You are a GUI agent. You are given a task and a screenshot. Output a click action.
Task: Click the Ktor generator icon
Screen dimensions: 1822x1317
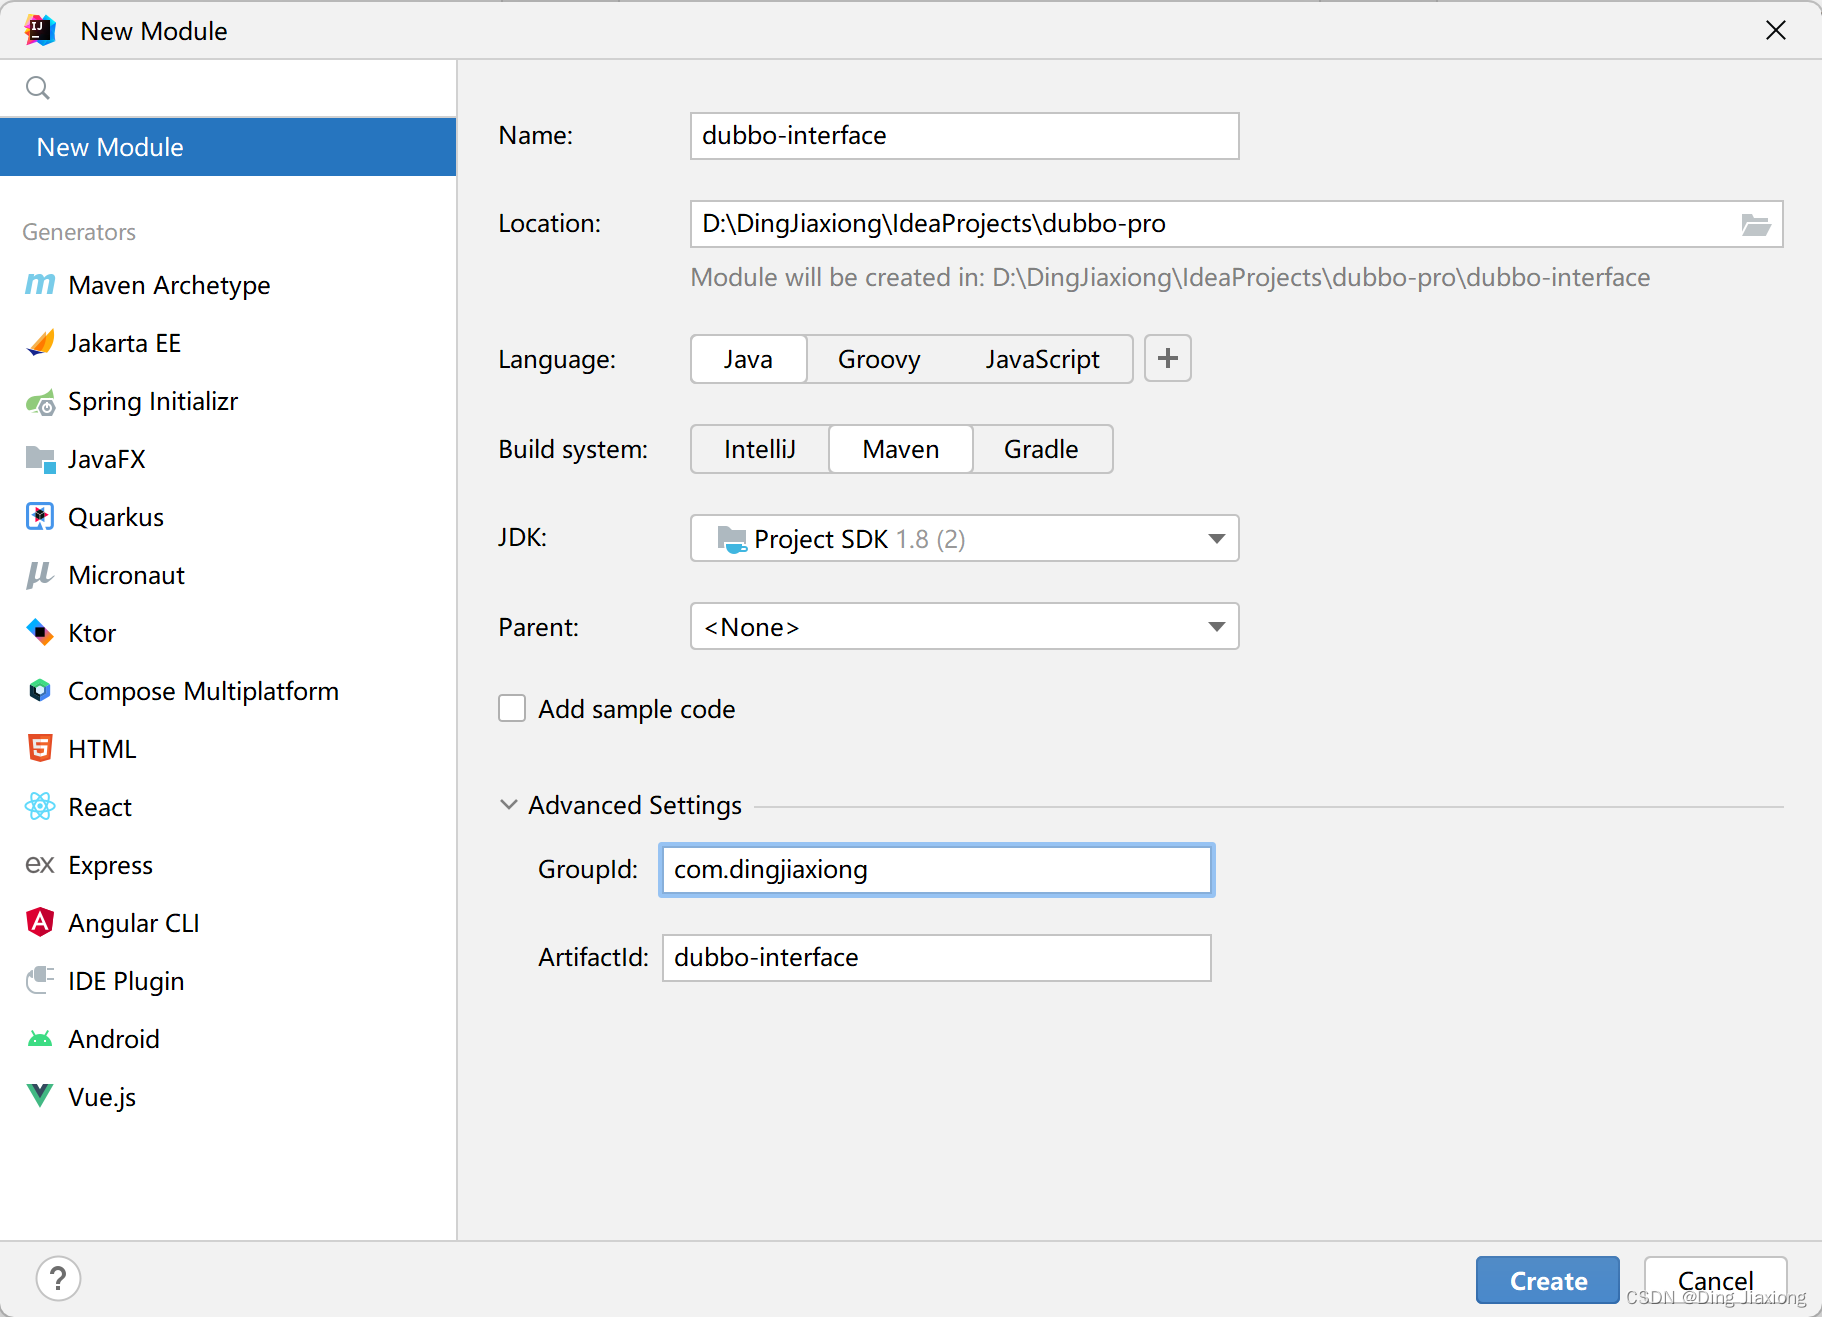[x=40, y=633]
